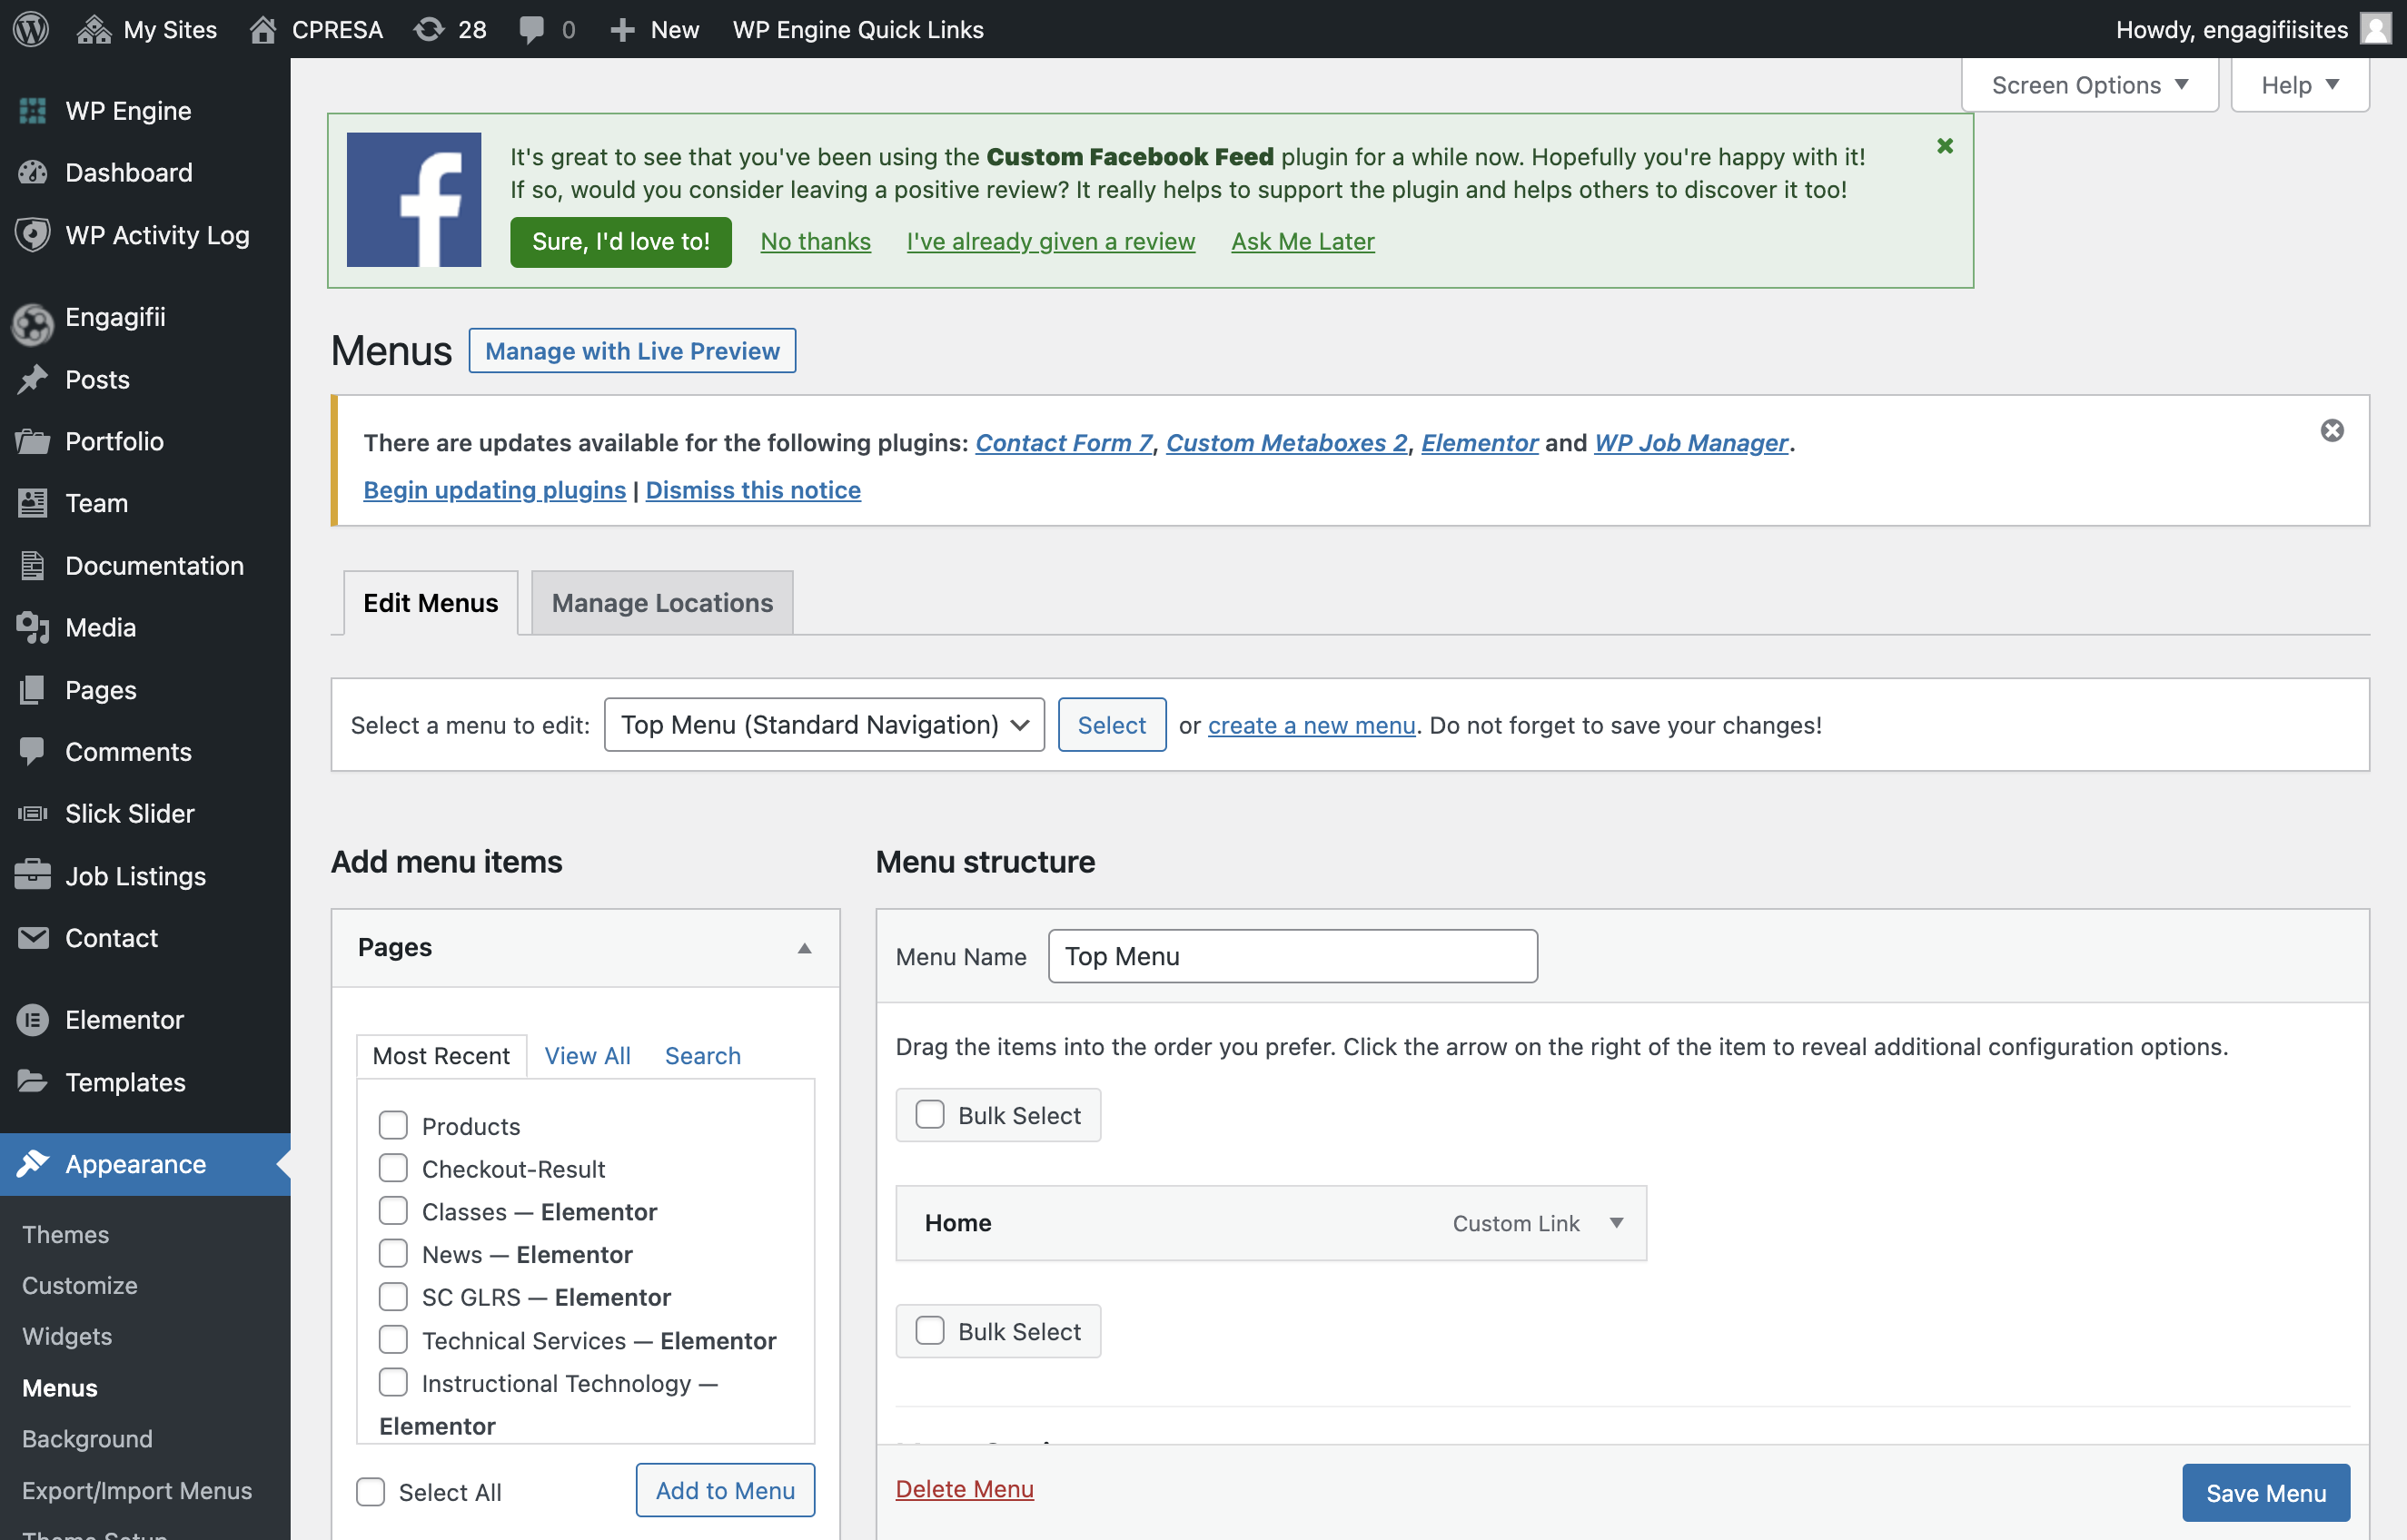Select the Search pages tab

pos(702,1055)
